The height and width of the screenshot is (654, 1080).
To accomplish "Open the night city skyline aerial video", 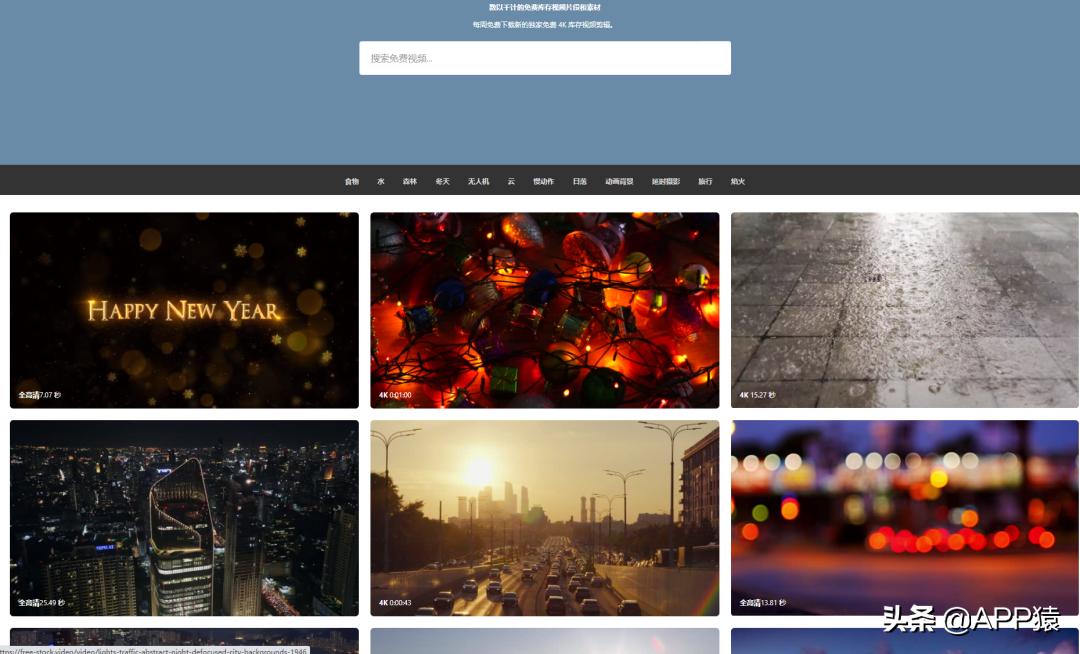I will coord(184,518).
